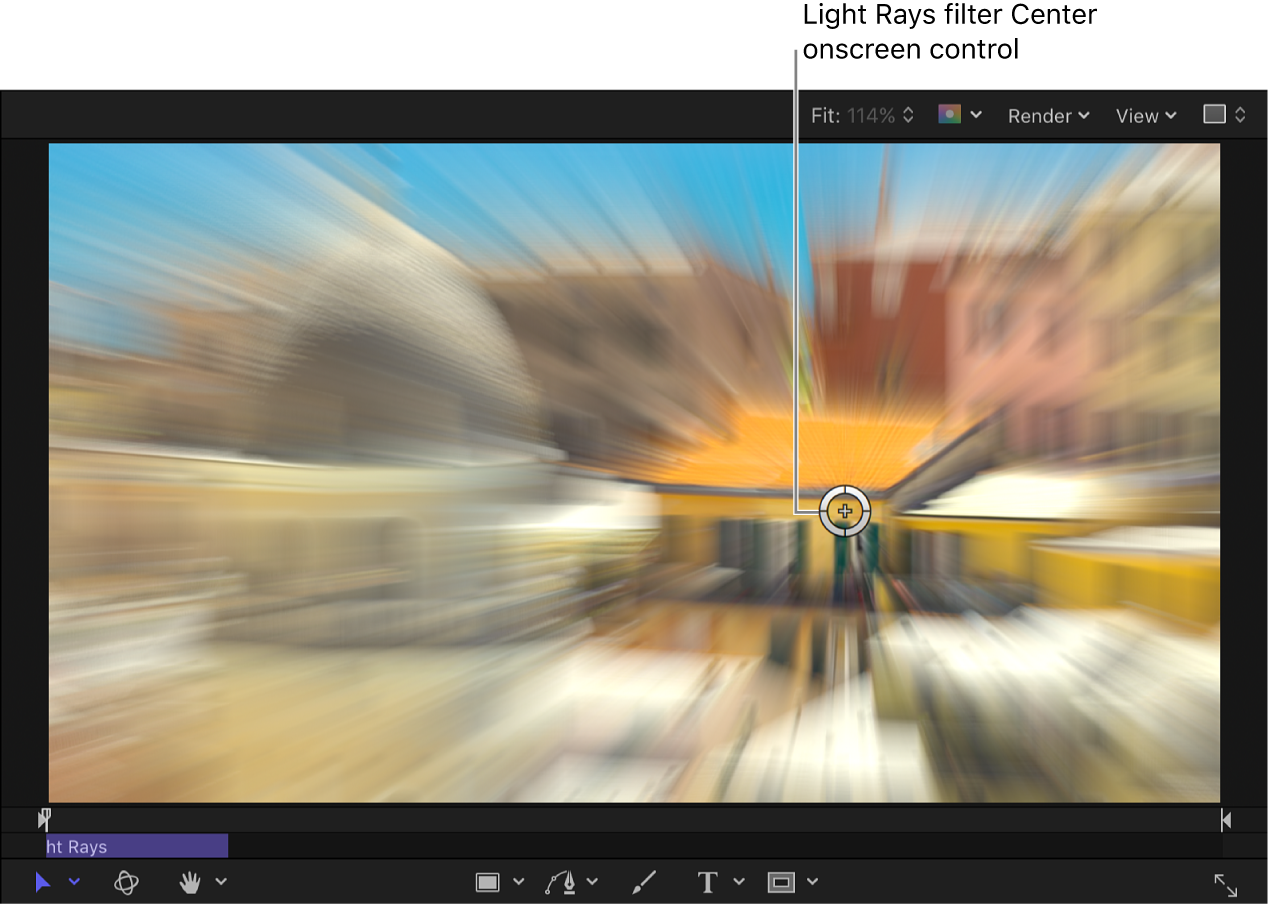The width and height of the screenshot is (1270, 904).
Task: Expand the shape tool options chevron
Action: pyautogui.click(x=519, y=882)
